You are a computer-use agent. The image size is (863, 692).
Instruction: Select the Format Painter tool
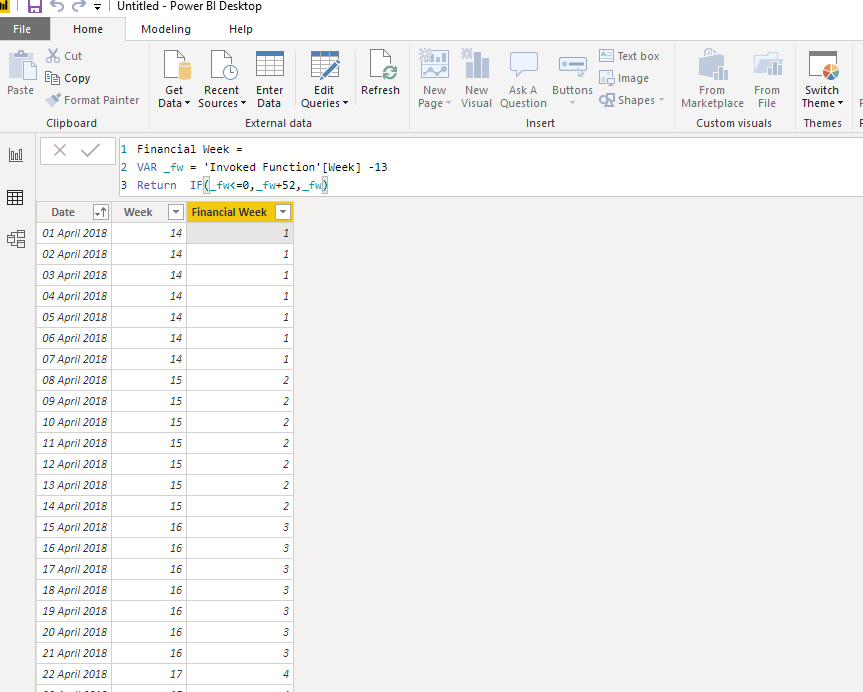(92, 100)
